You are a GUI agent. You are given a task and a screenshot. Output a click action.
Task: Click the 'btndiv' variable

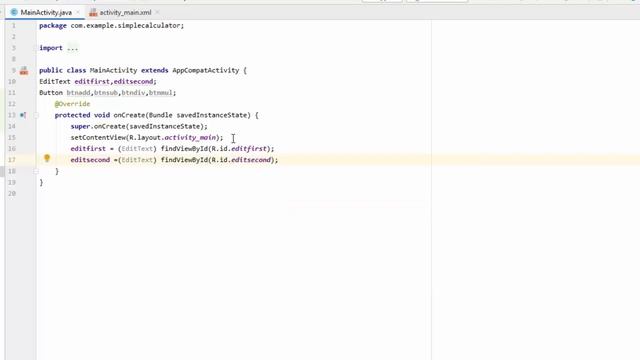click(133, 93)
